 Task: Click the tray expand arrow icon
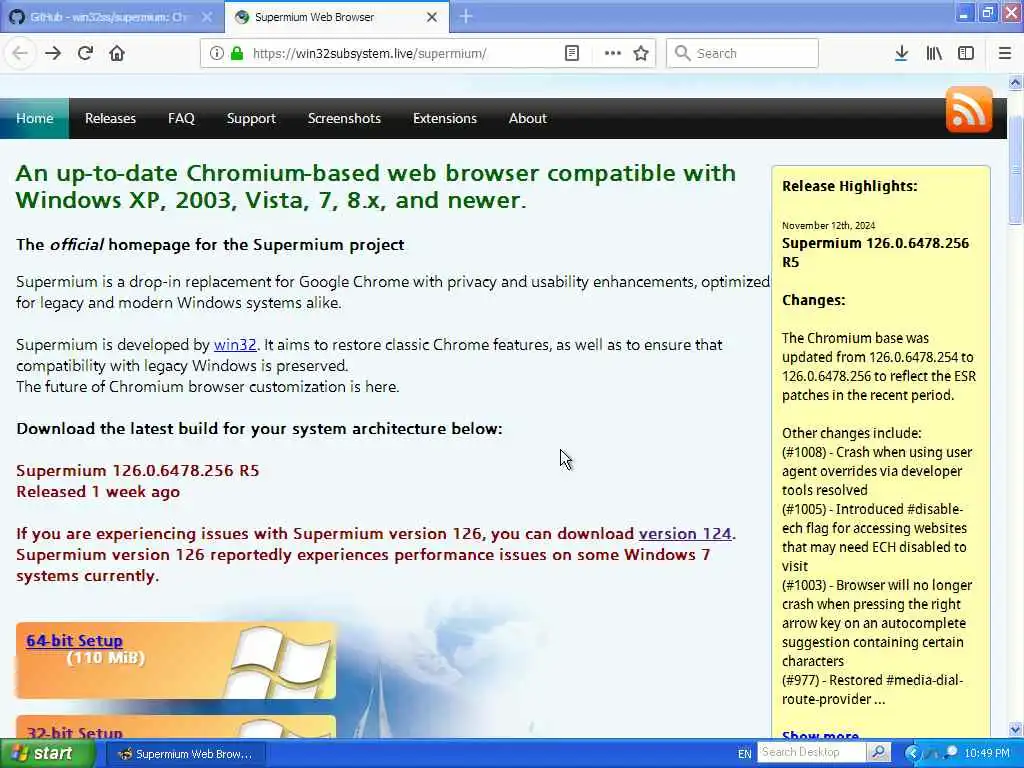912,753
